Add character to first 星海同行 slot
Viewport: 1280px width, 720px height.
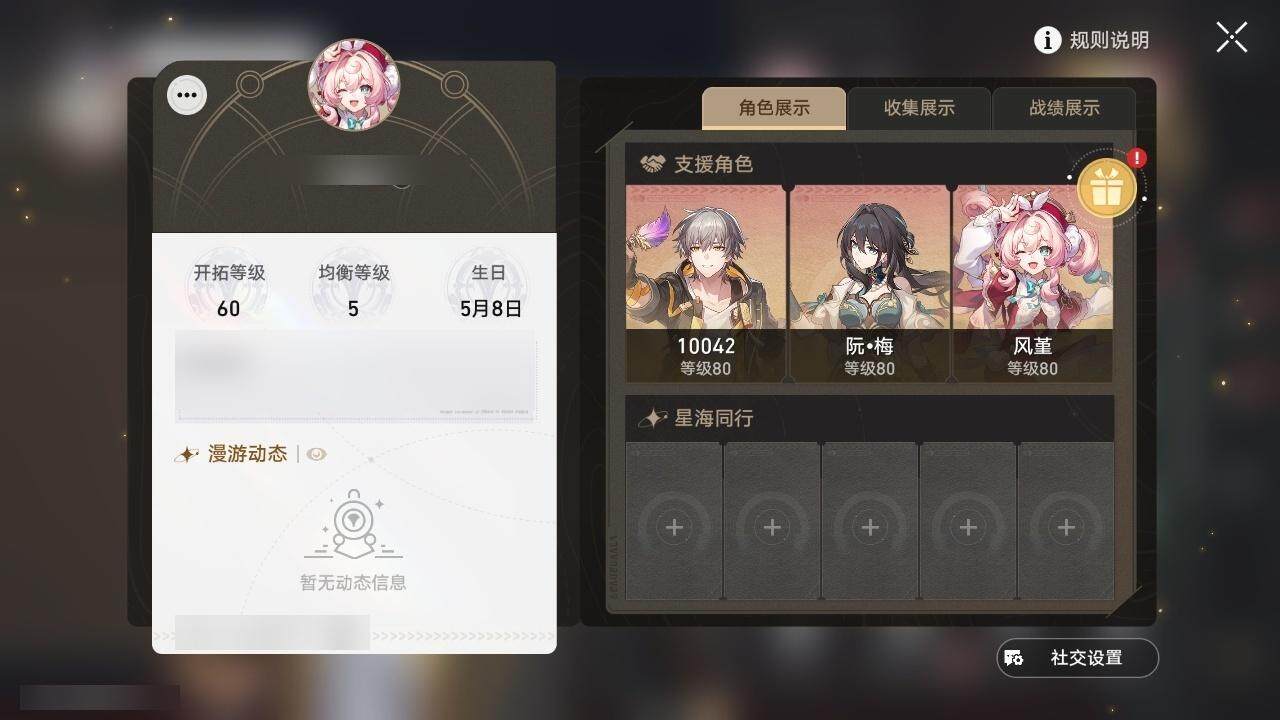click(674, 521)
